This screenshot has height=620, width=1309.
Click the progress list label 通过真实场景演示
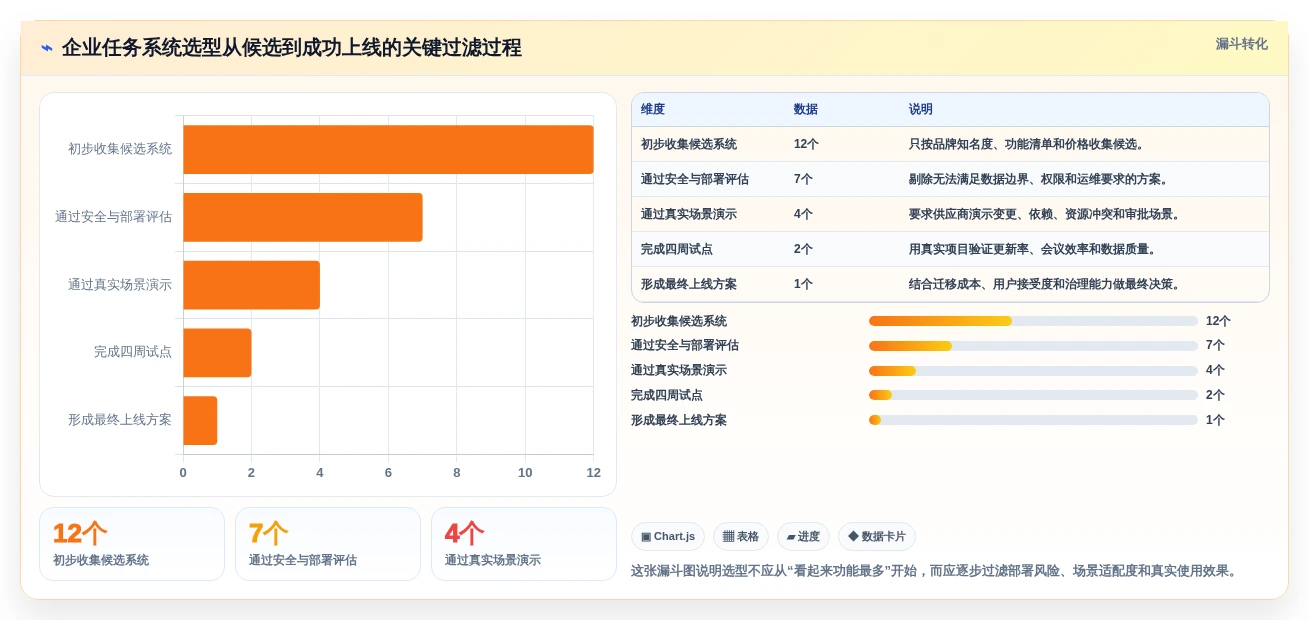[679, 370]
